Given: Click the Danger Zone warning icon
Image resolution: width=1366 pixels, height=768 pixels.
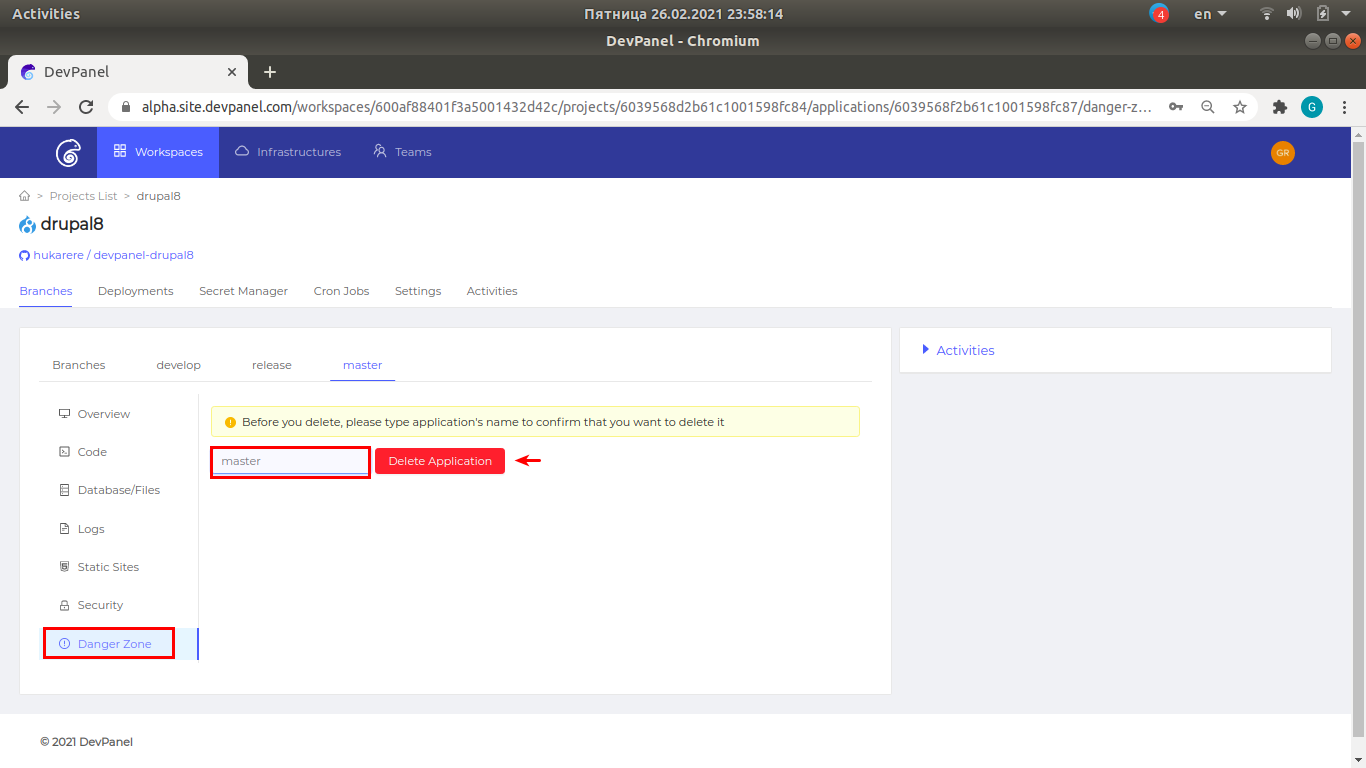Looking at the screenshot, I should pos(63,642).
